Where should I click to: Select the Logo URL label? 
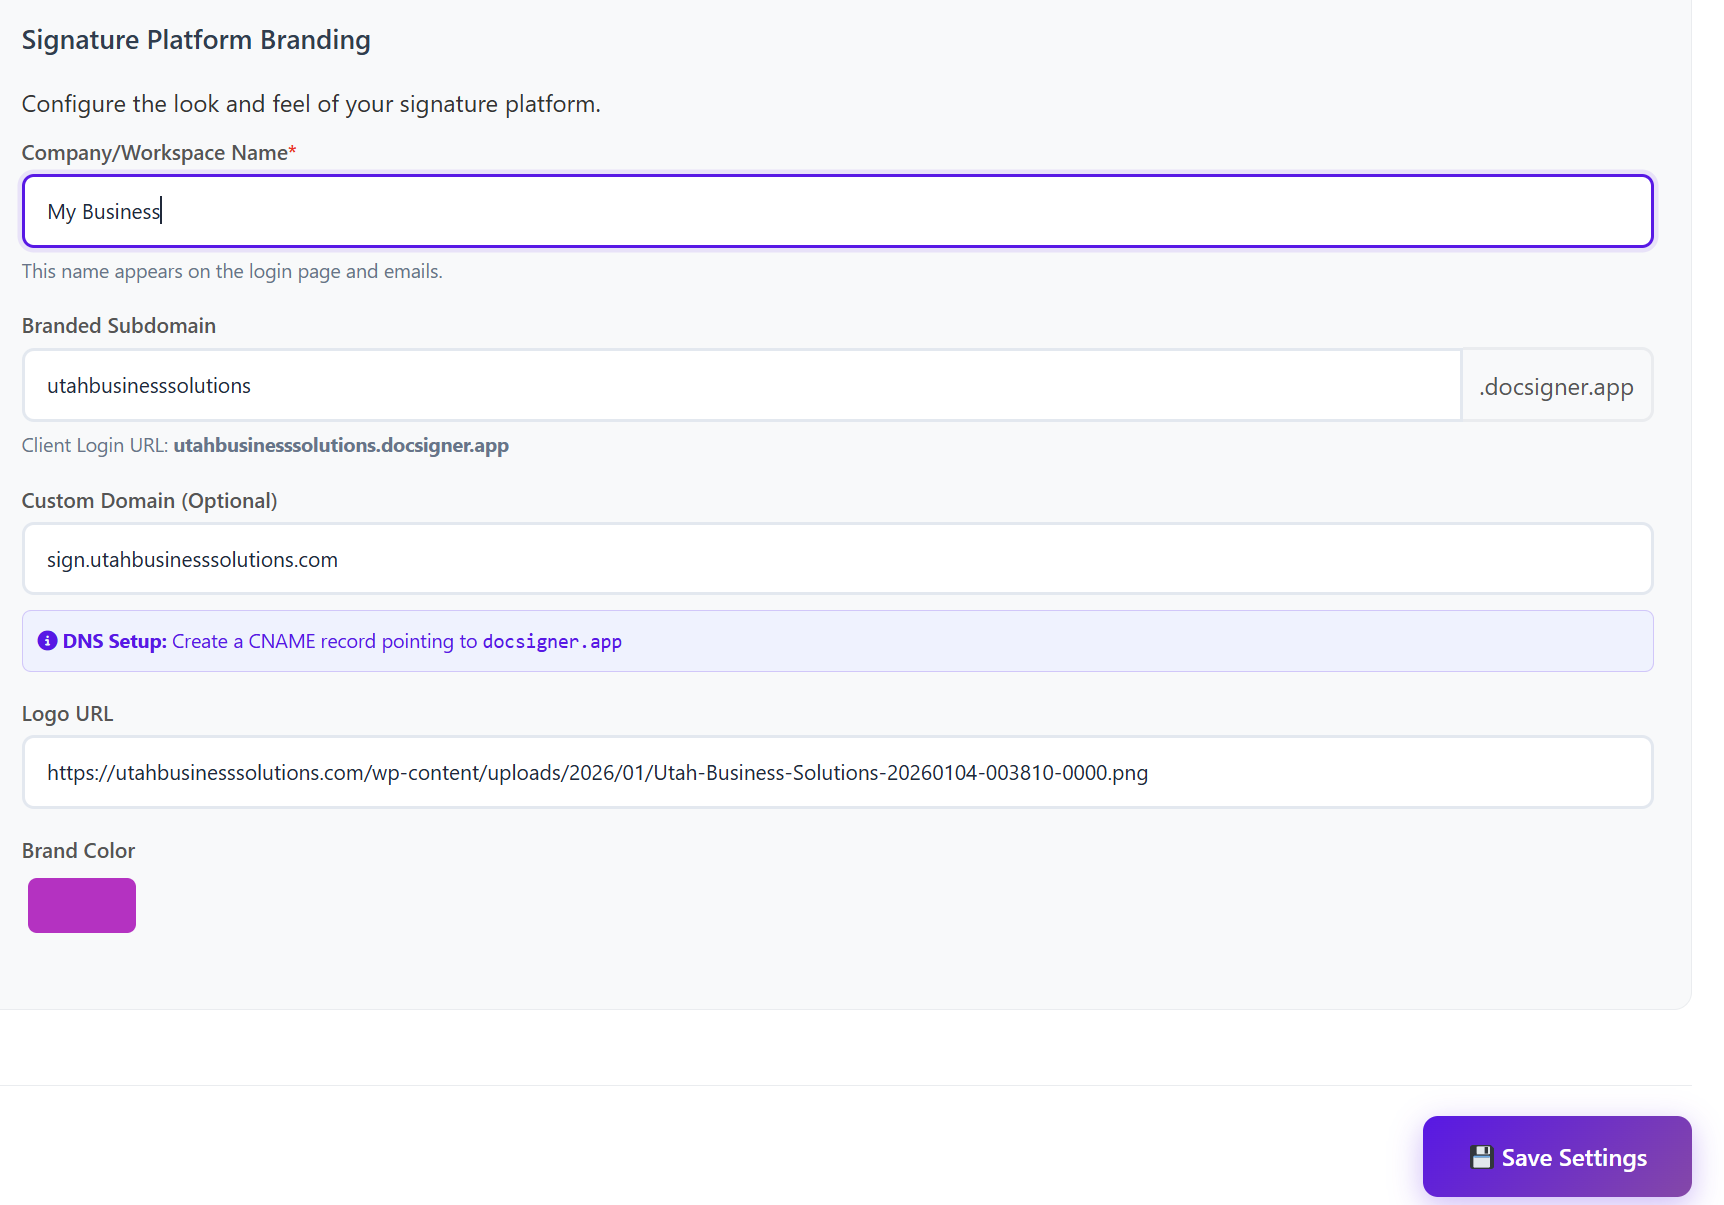point(67,713)
